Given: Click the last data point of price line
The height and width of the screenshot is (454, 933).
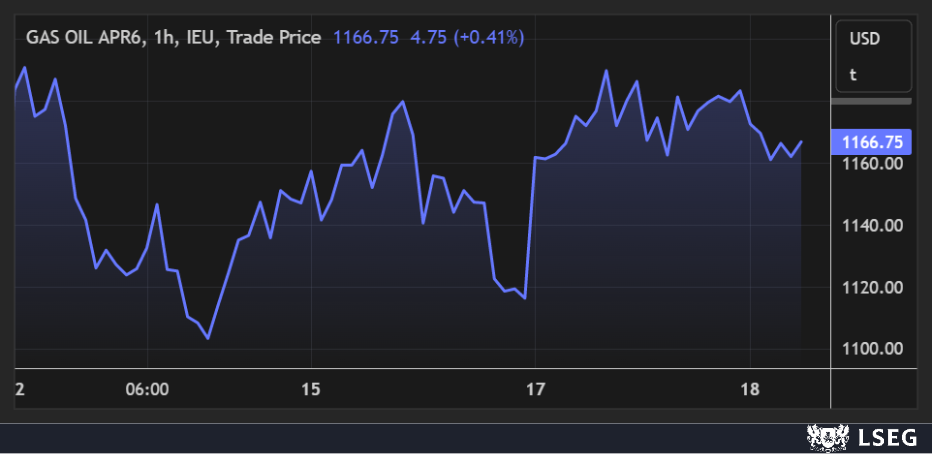Looking at the screenshot, I should pyautogui.click(x=802, y=141).
